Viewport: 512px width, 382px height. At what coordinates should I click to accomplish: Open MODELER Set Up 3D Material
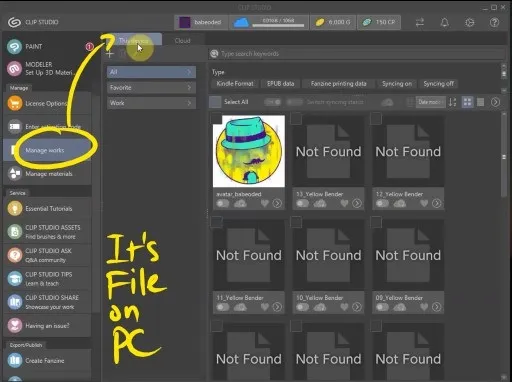pos(47,69)
